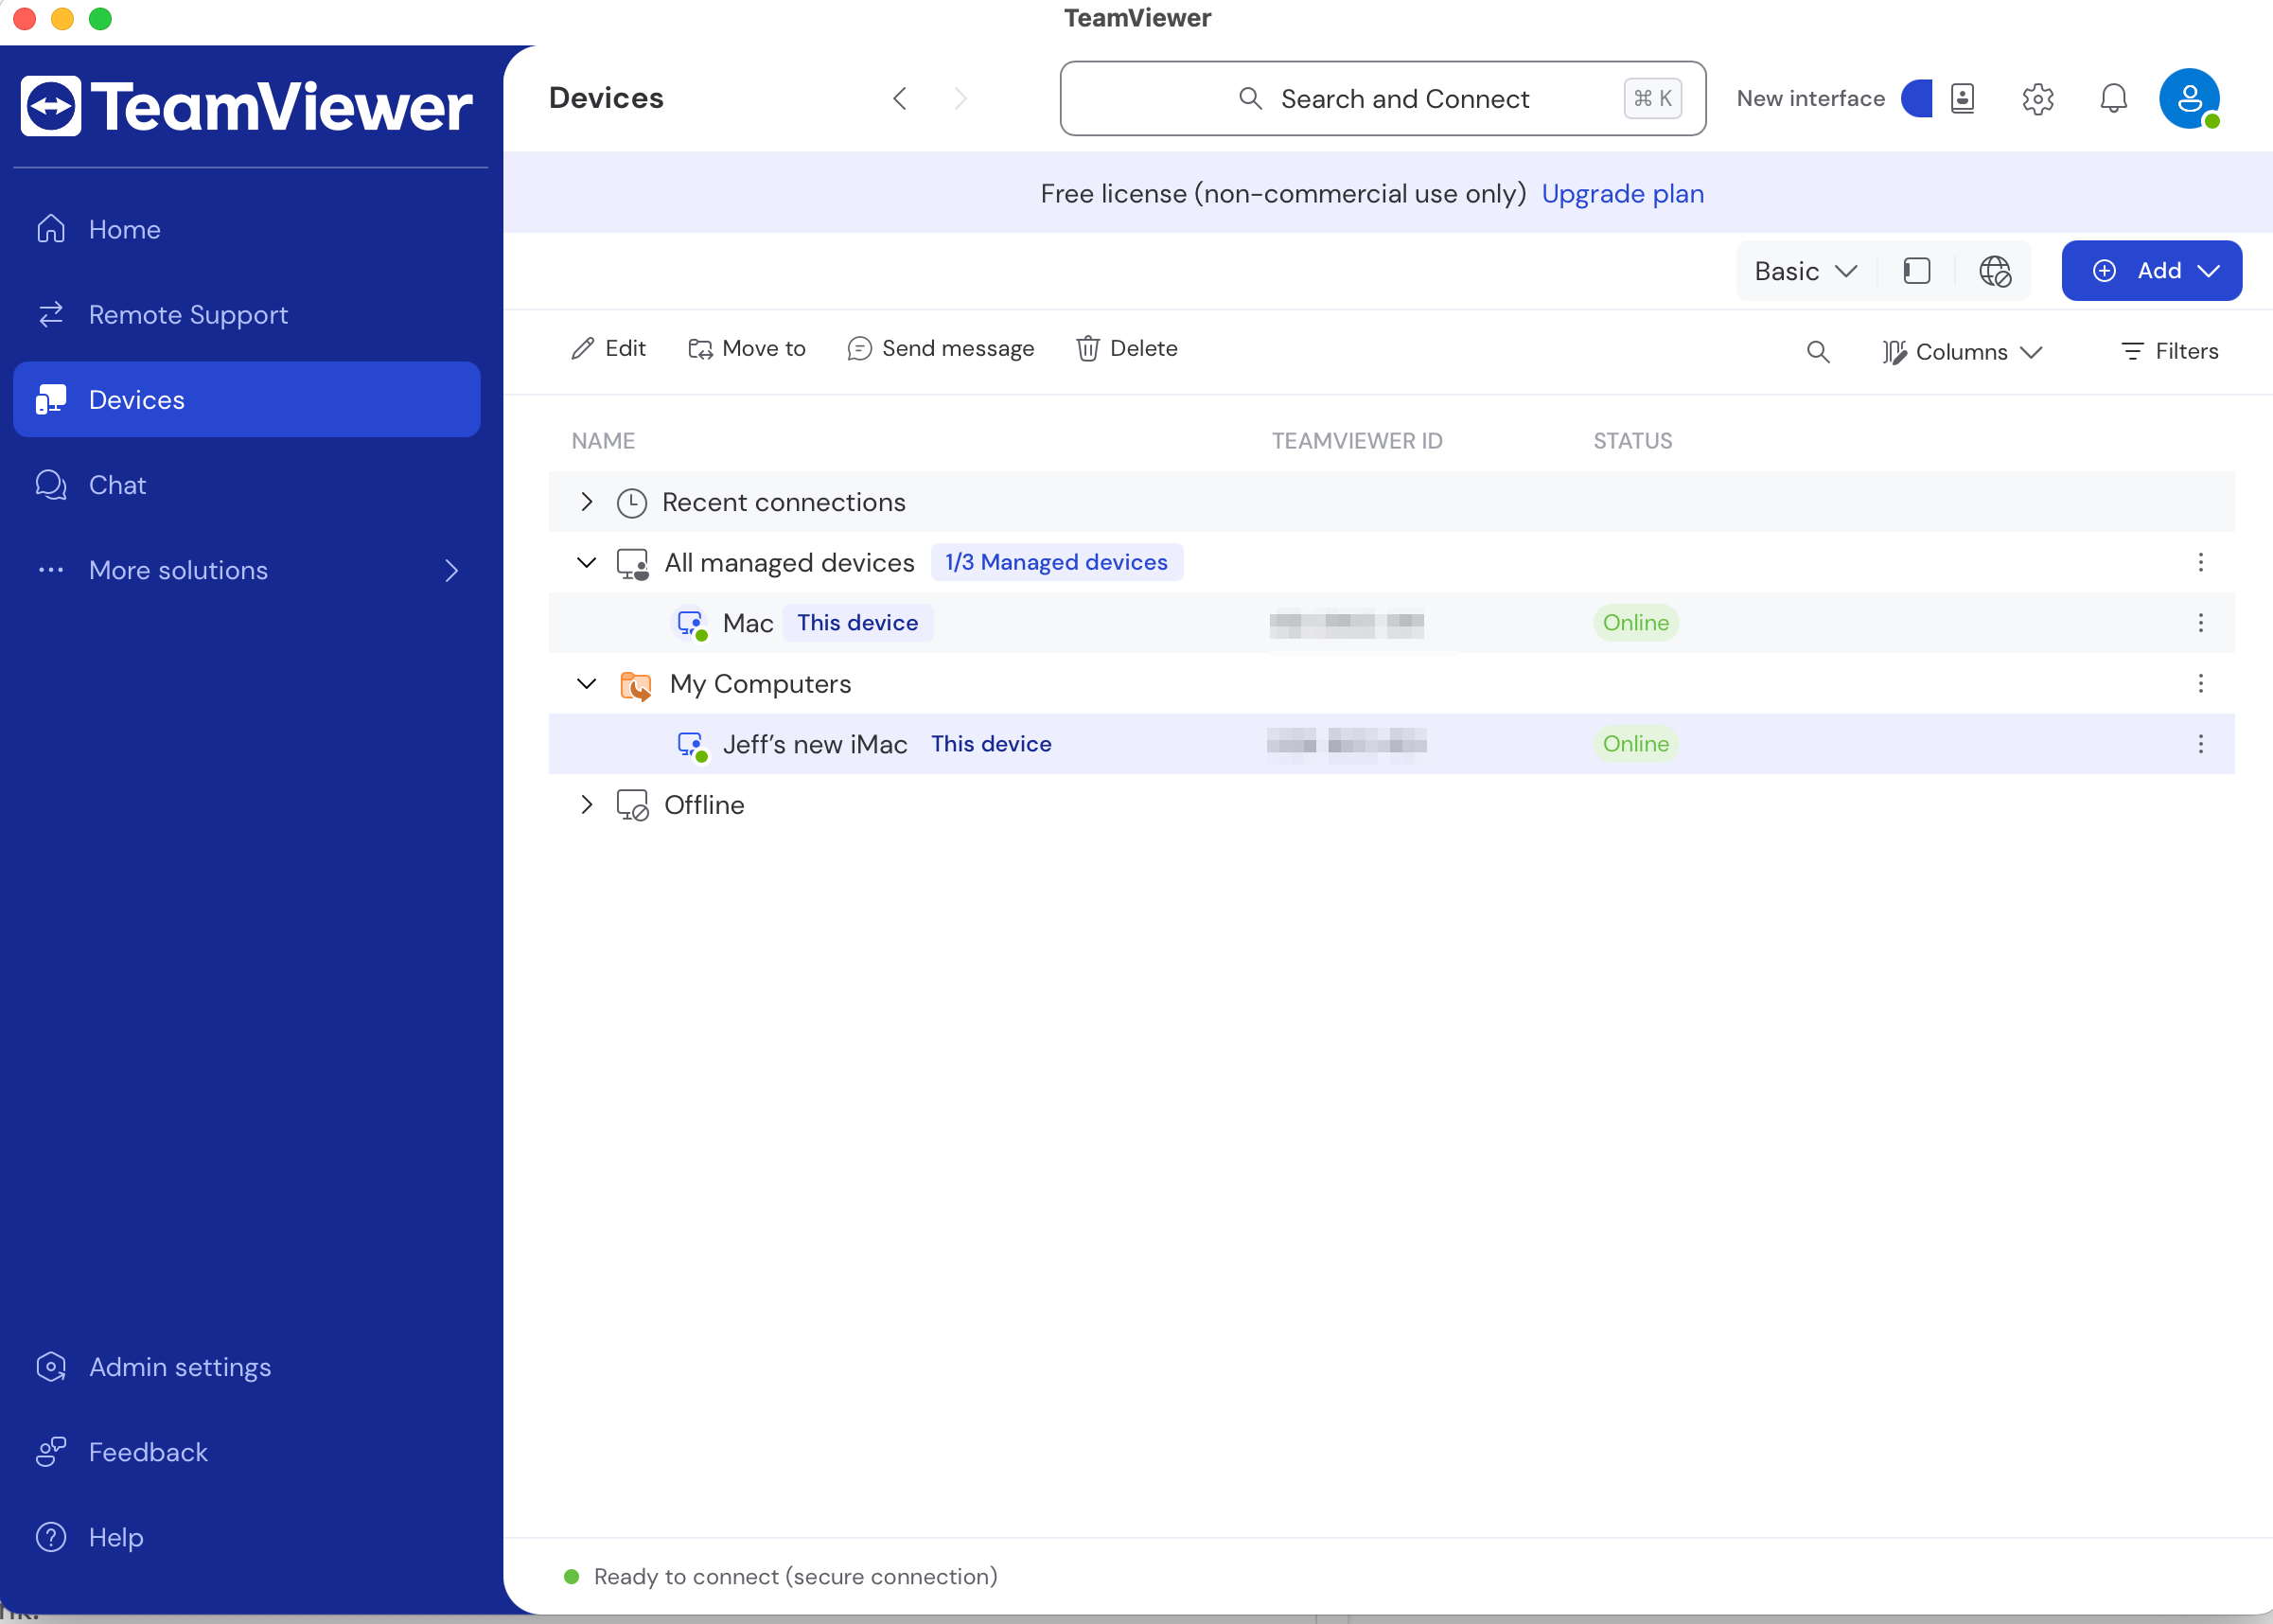Screen dimensions: 2273x1624
Task: Open Remote Support section
Action: pyautogui.click(x=246, y=315)
